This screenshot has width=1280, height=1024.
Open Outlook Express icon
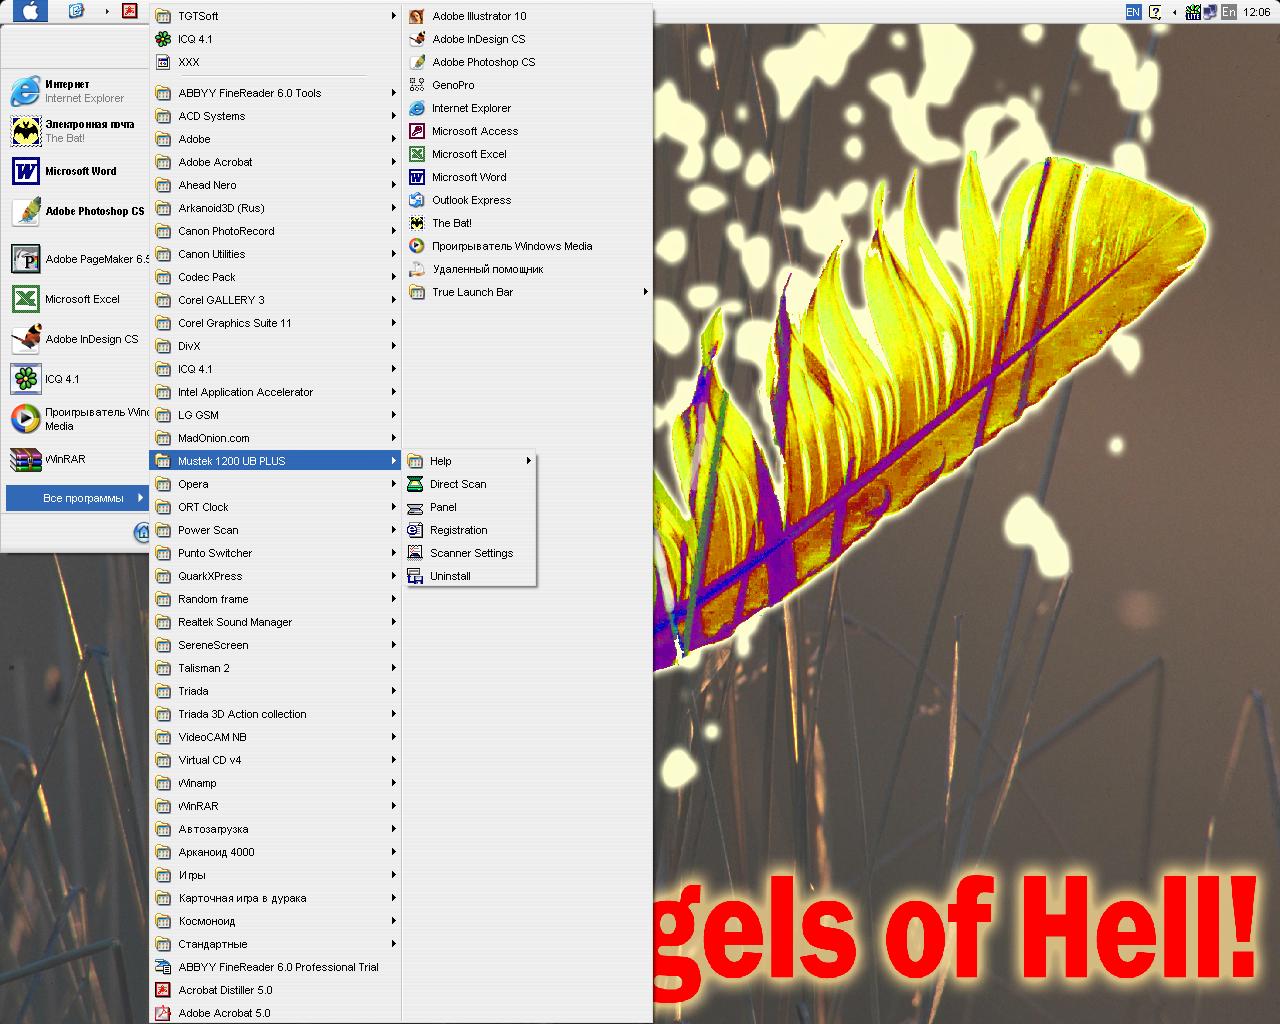click(417, 200)
